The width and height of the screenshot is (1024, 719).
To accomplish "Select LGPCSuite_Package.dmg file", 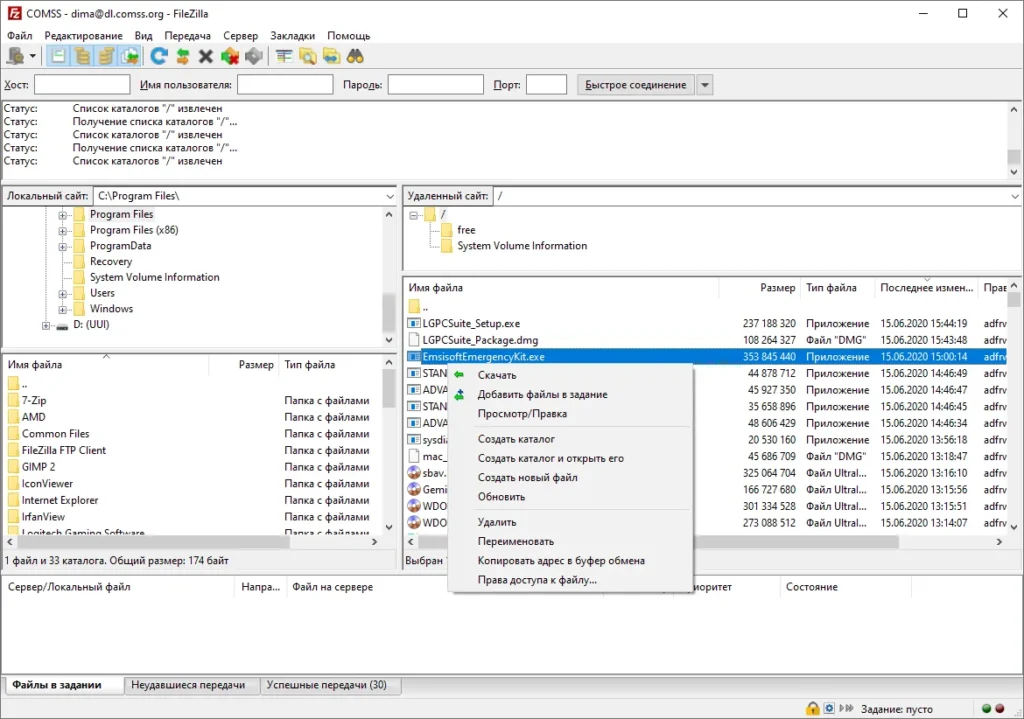I will tap(480, 340).
